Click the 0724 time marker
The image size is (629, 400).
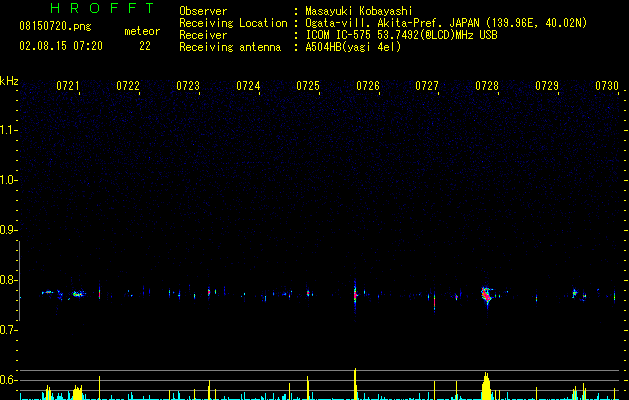pos(248,86)
